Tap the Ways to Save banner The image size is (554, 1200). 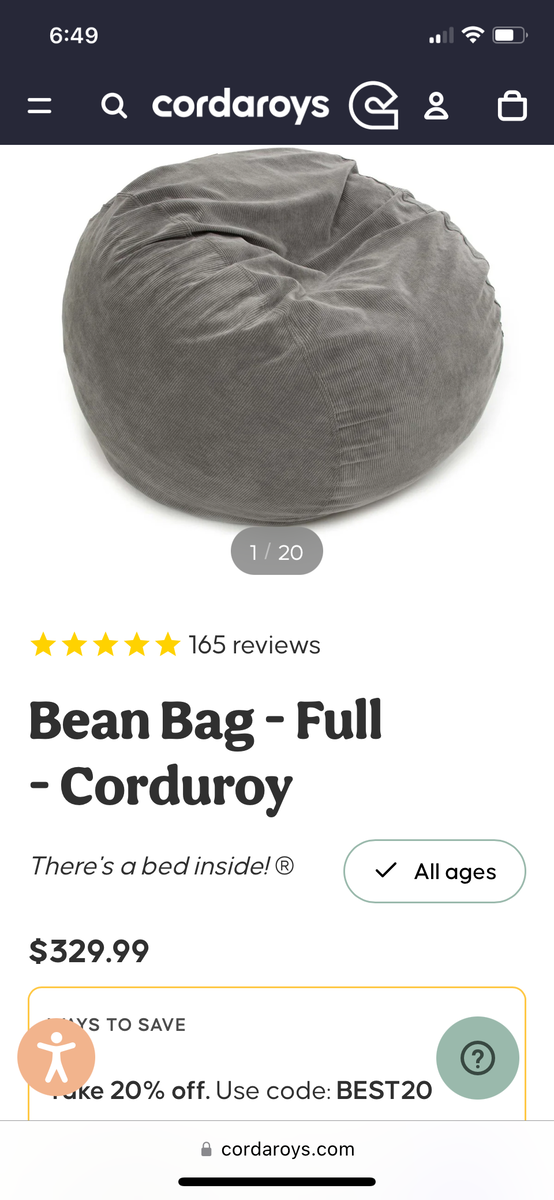pos(277,1053)
